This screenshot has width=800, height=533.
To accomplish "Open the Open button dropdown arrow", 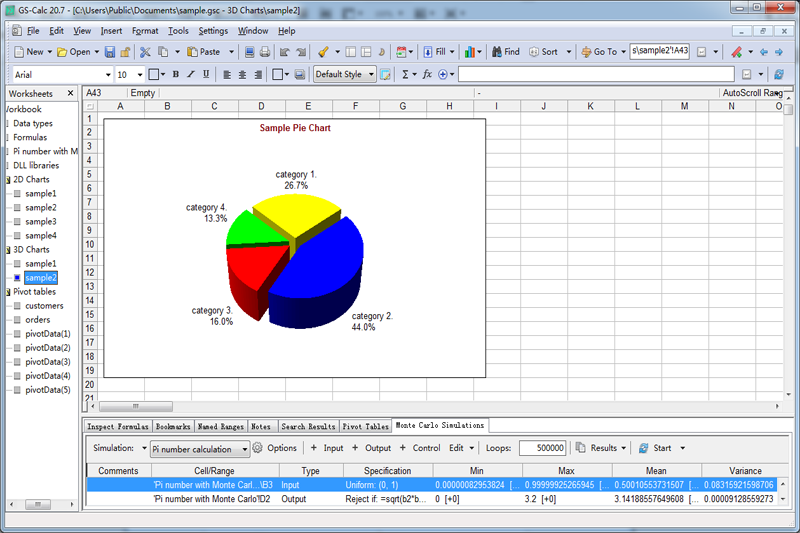I will click(x=96, y=52).
